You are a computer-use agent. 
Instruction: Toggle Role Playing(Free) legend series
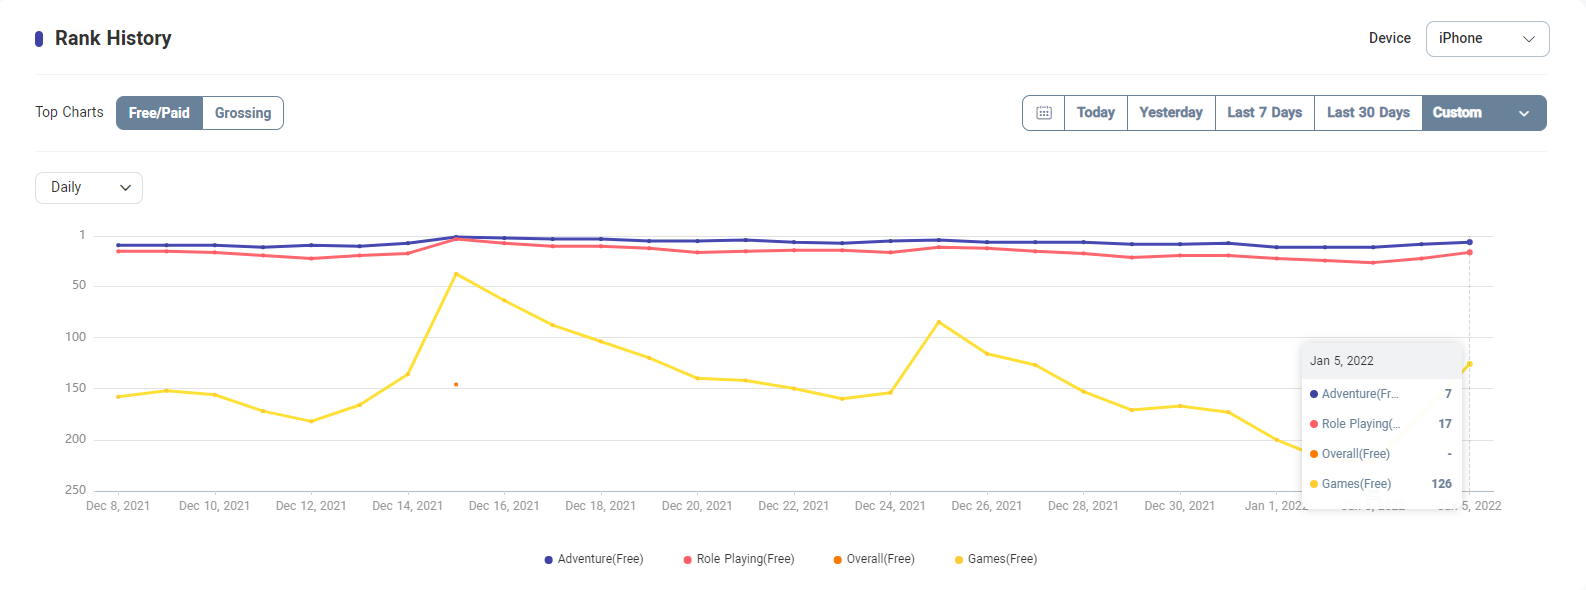pyautogui.click(x=738, y=559)
